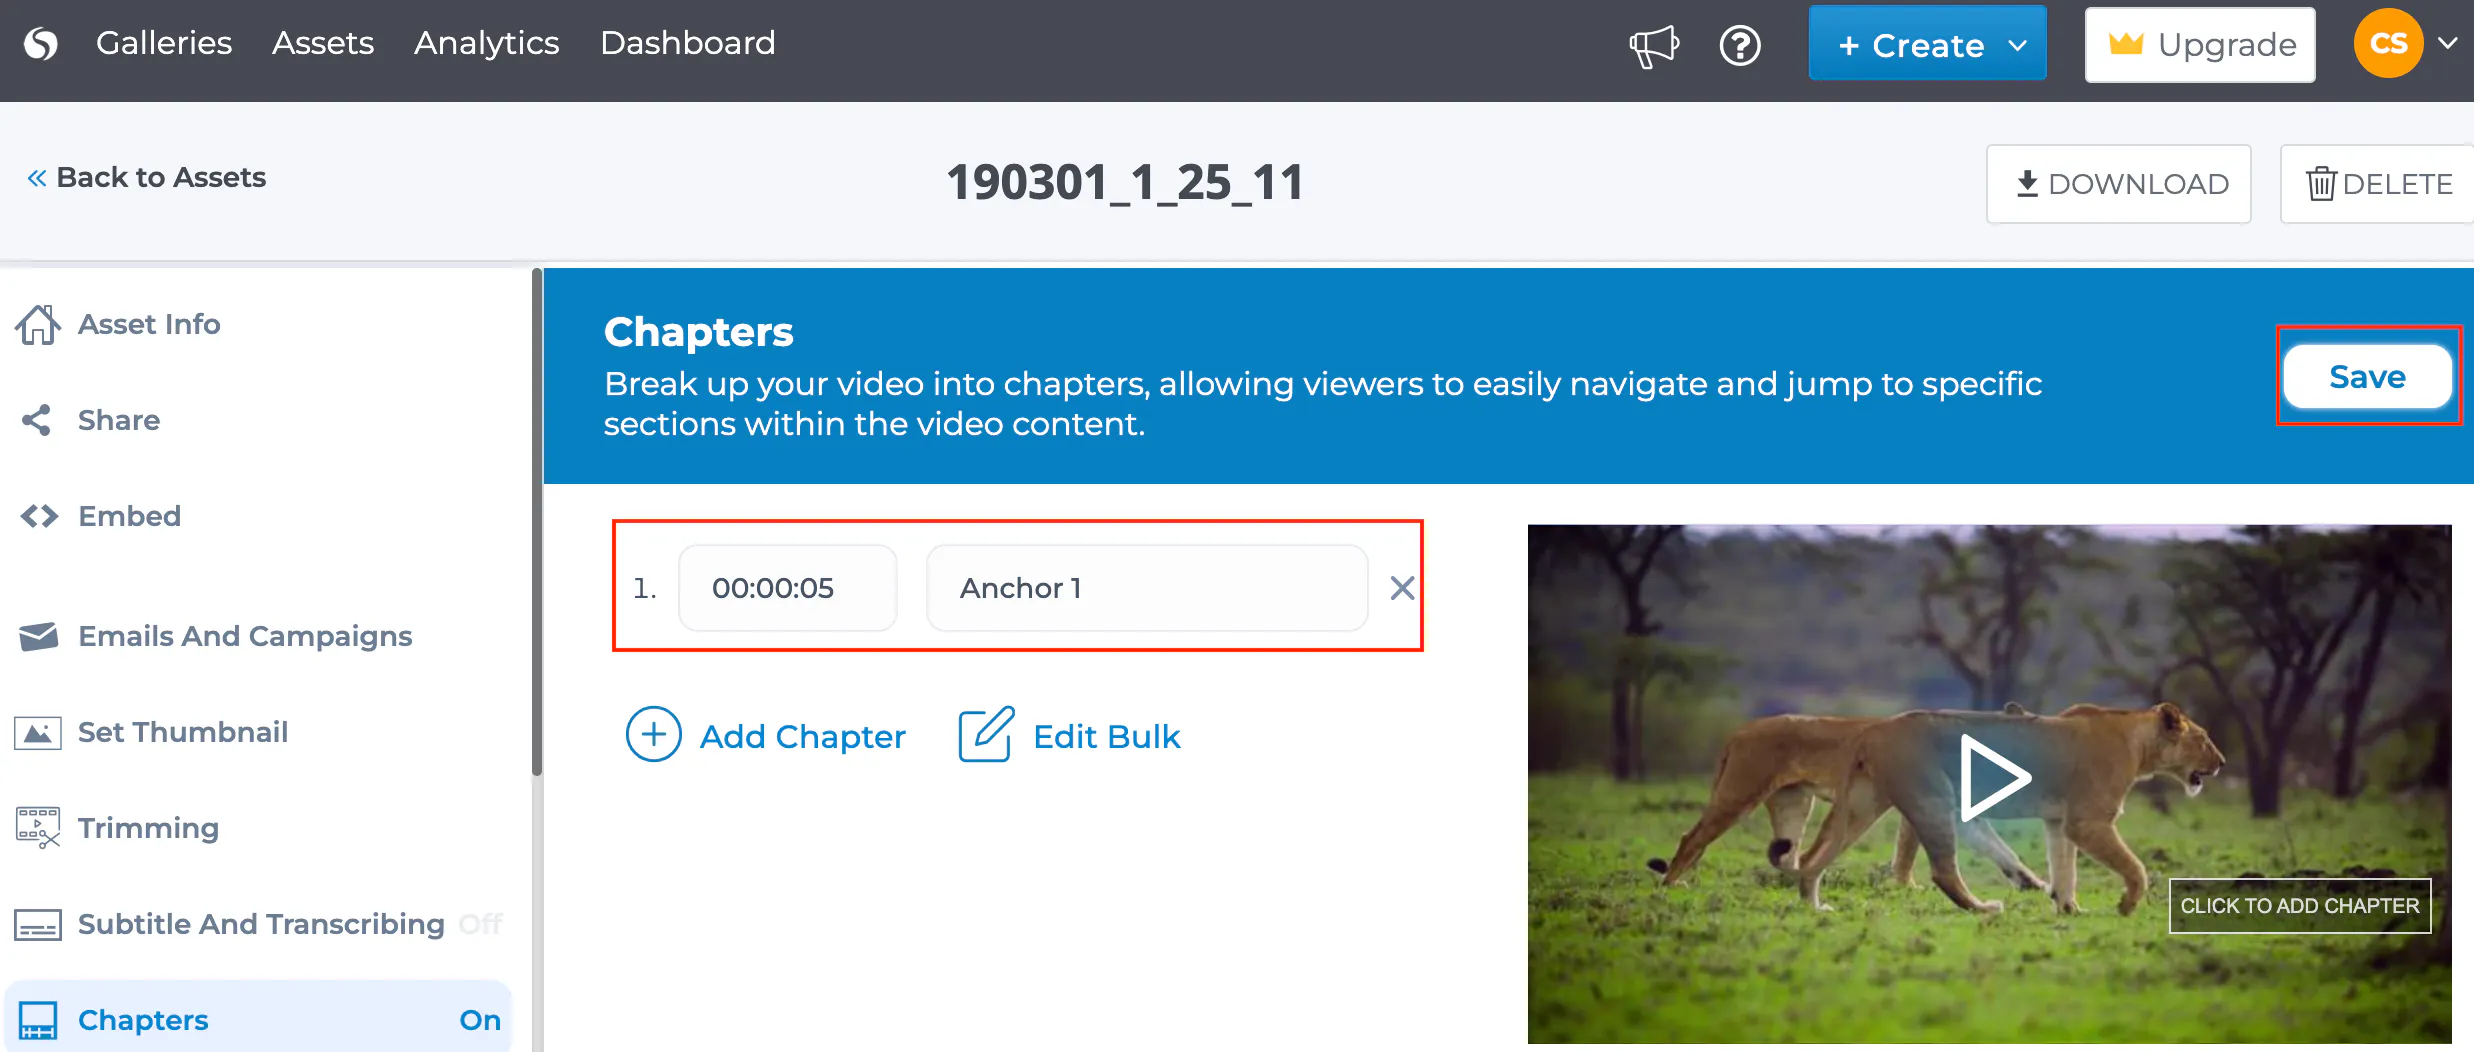2474x1052 pixels.
Task: Select the Chapters sidebar item
Action: click(x=259, y=1018)
